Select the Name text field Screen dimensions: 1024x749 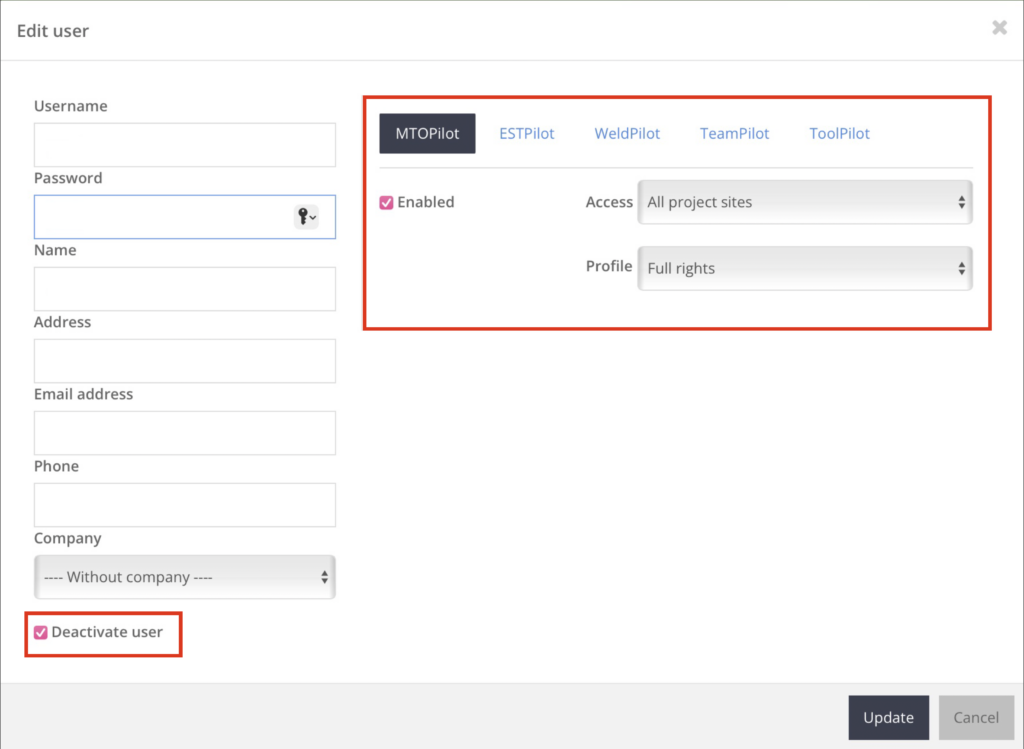coord(185,289)
